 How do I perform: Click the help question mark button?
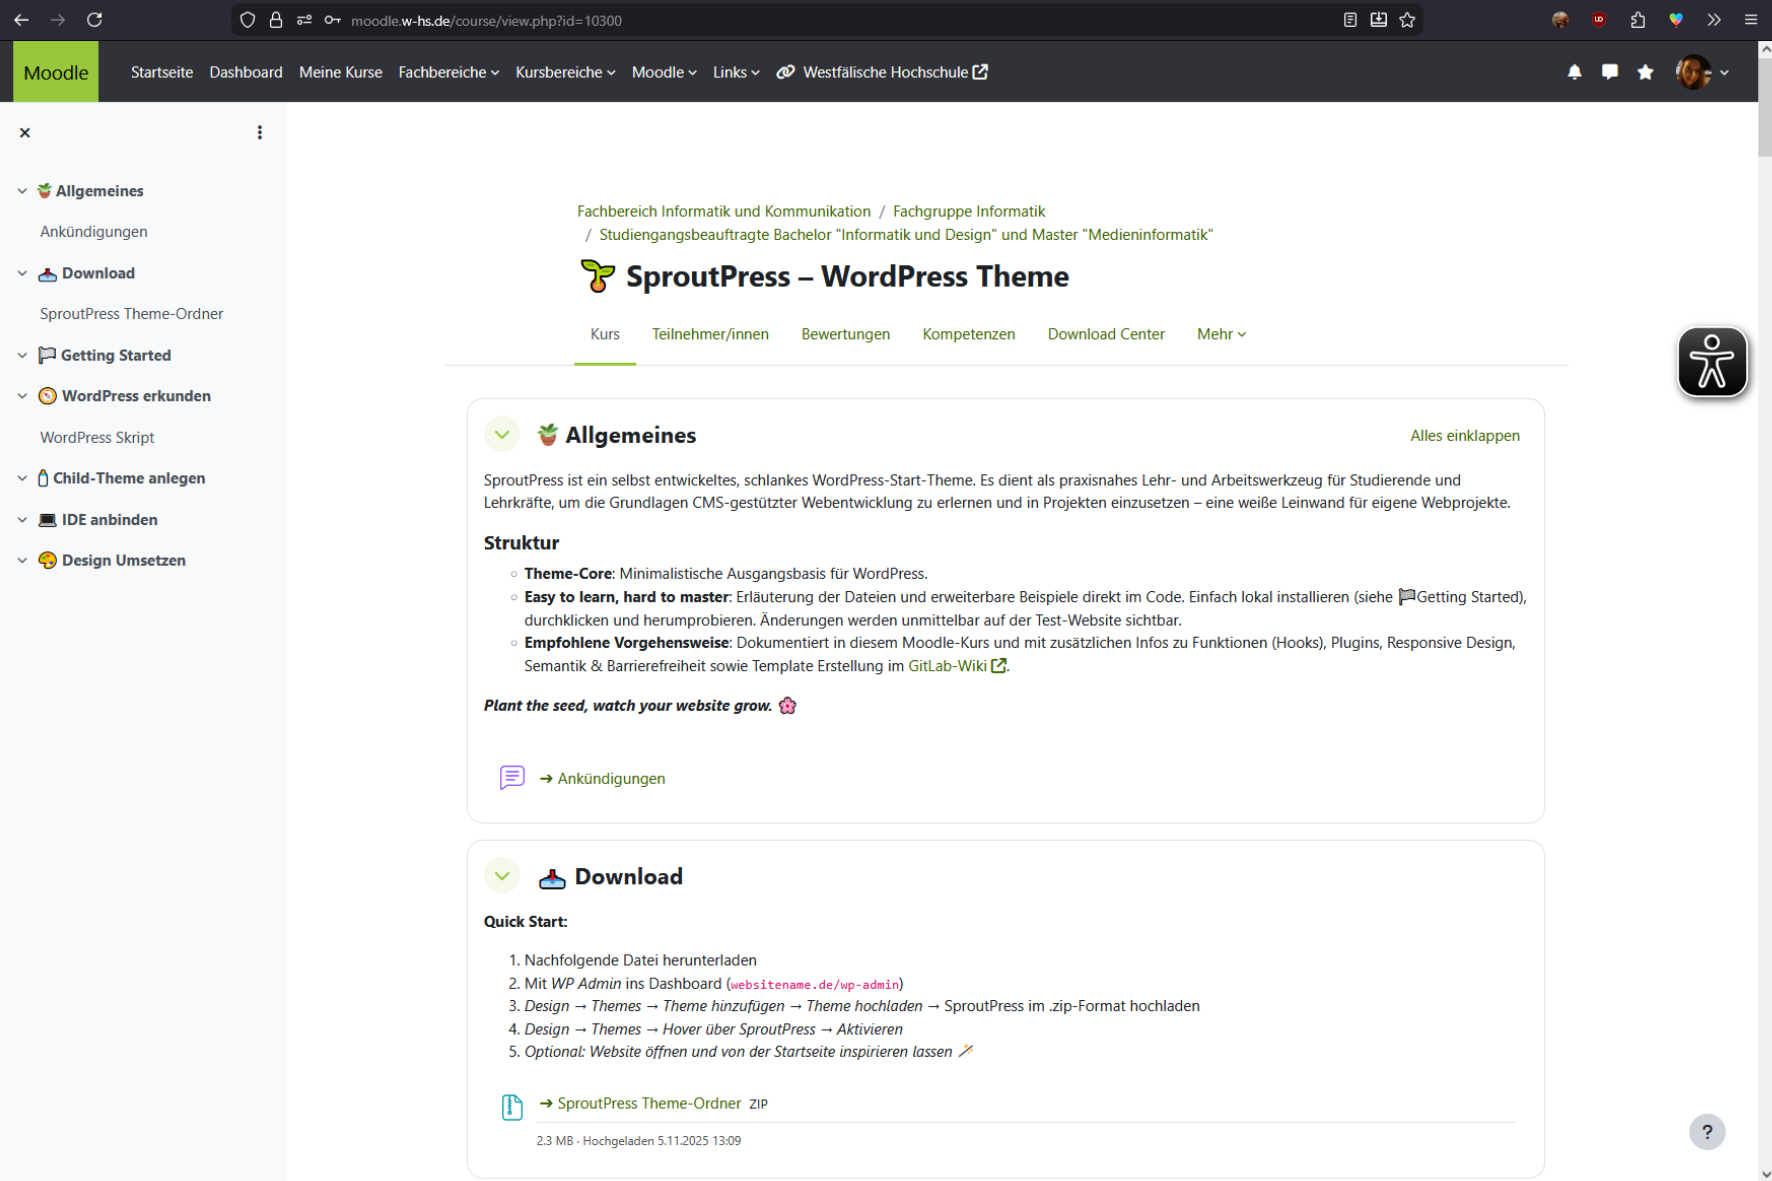(1706, 1132)
